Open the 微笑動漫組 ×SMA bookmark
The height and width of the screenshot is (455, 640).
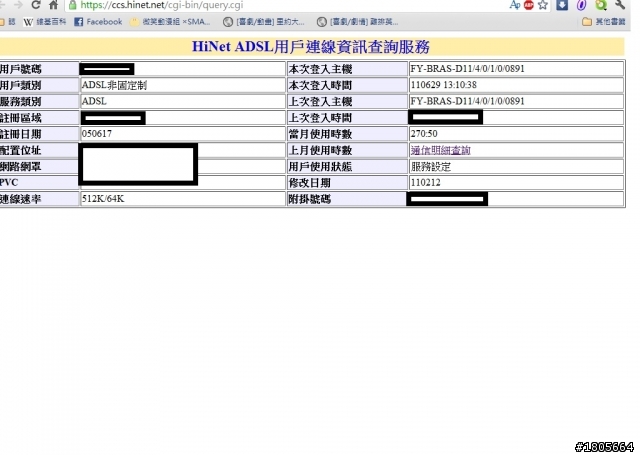170,22
